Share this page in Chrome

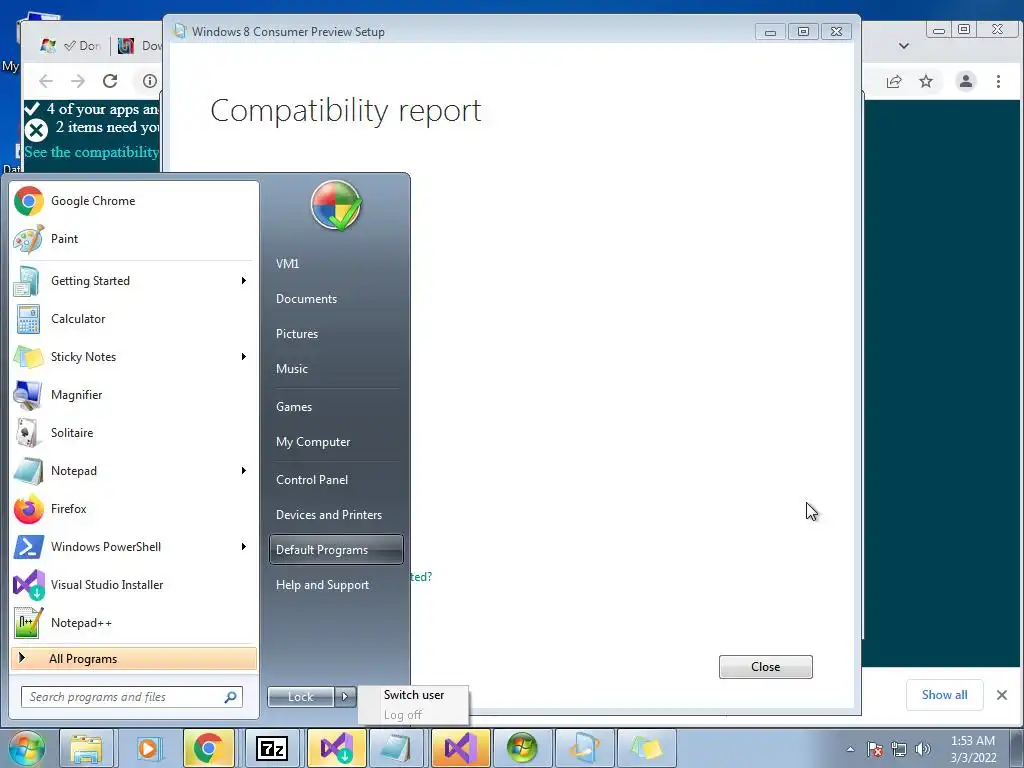894,82
